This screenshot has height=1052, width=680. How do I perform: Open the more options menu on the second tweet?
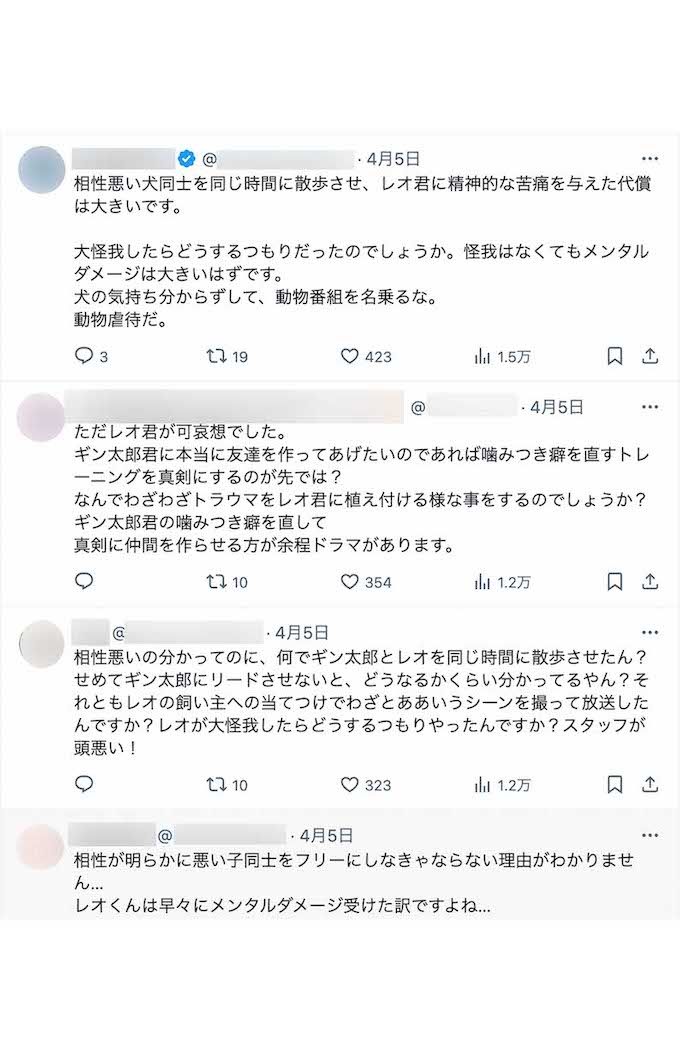pos(651,407)
